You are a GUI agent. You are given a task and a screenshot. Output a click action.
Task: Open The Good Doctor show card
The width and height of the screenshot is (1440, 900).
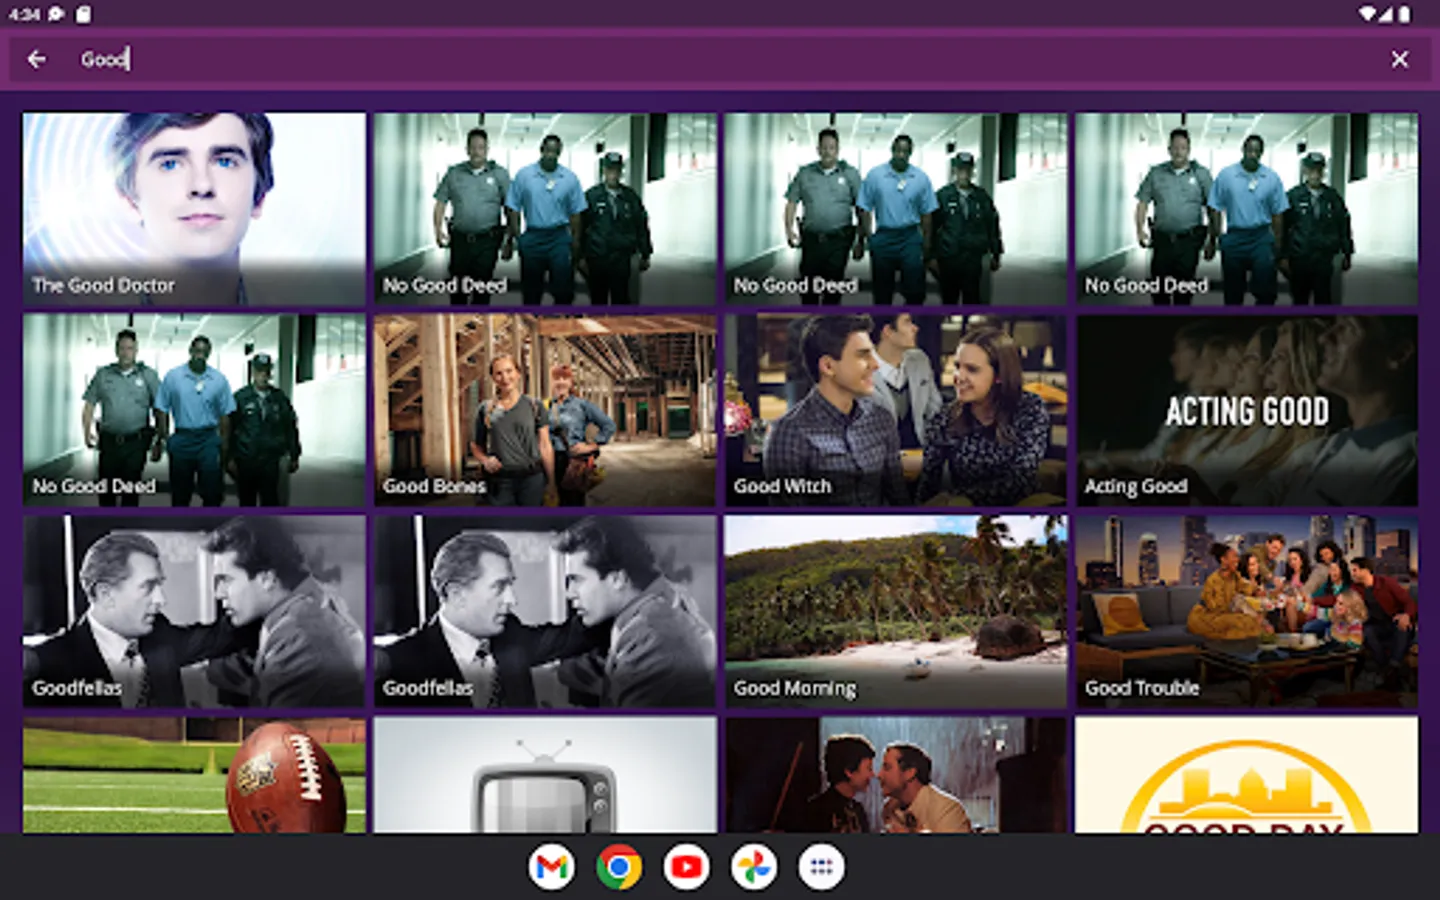(x=194, y=208)
